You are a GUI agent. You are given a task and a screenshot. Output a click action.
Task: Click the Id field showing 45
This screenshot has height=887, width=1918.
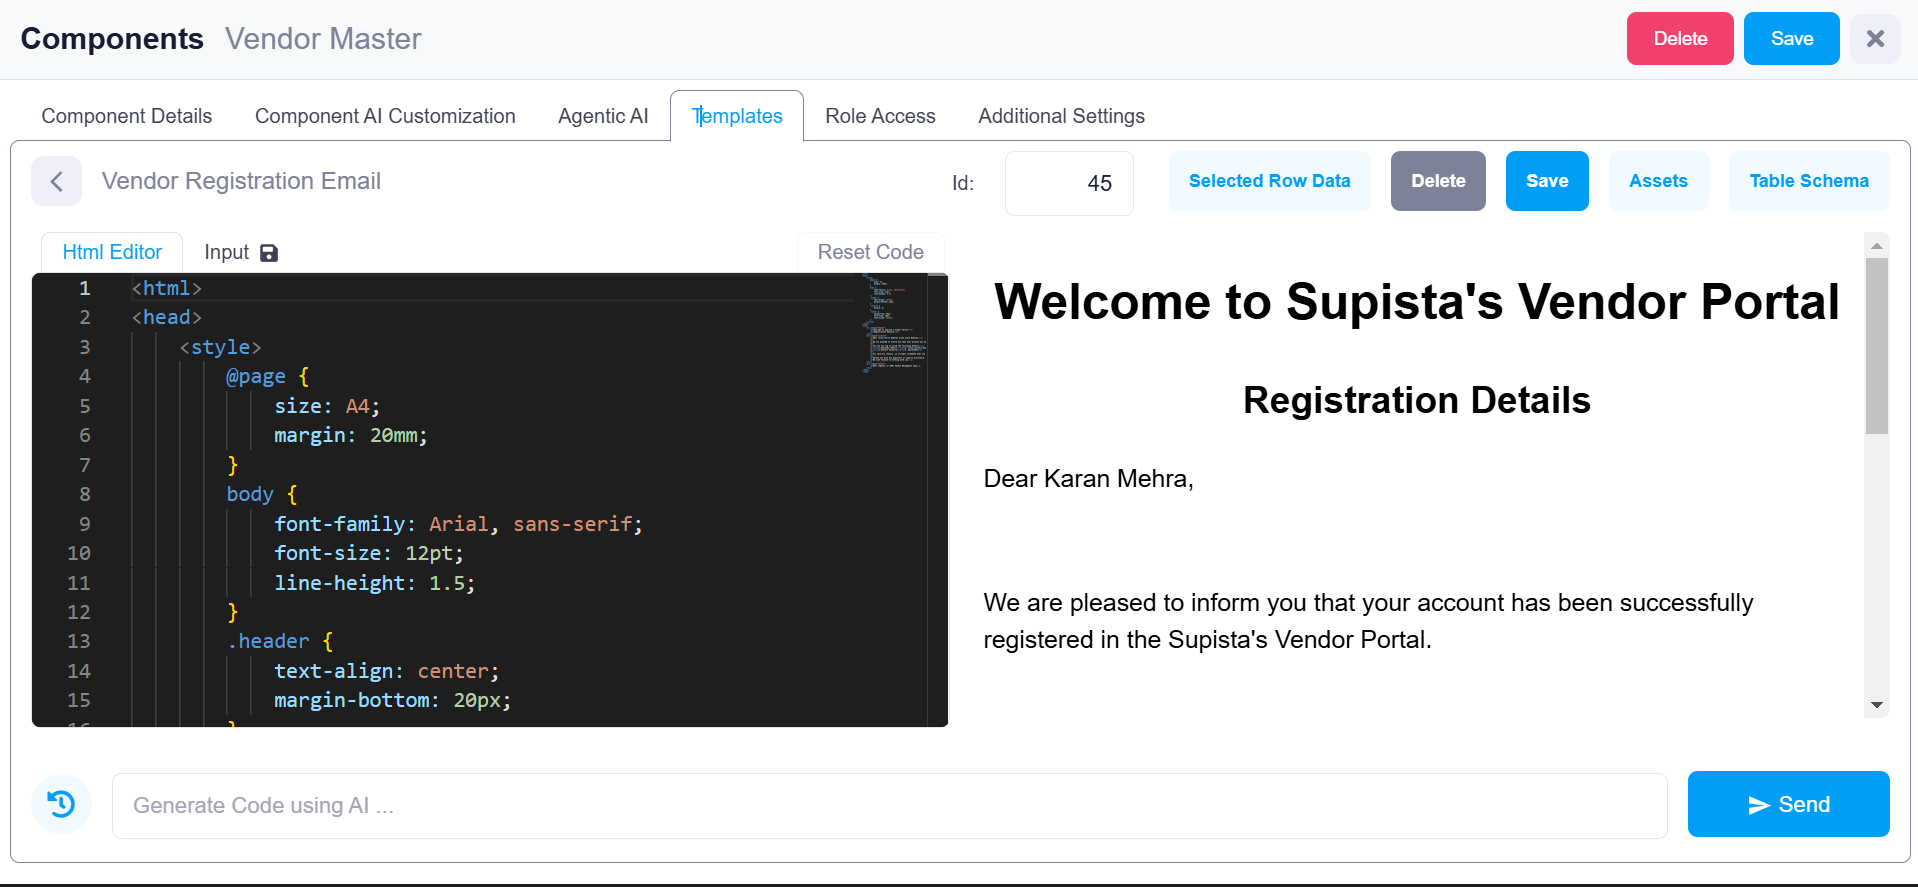coord(1069,183)
